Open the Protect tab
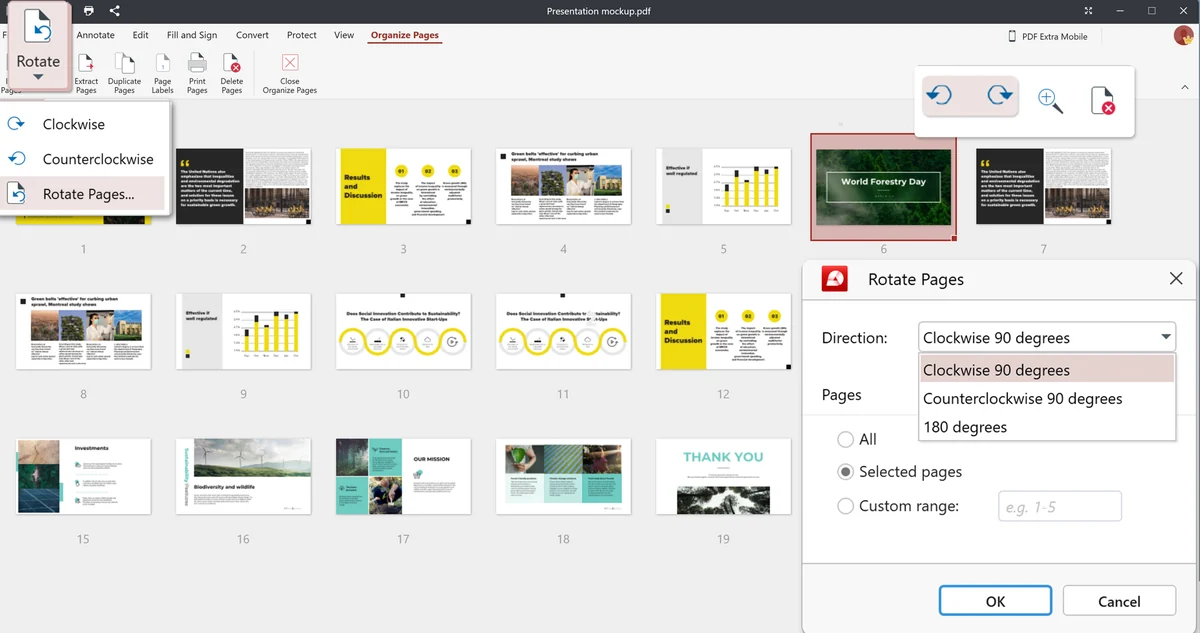The height and width of the screenshot is (633, 1200). 302,35
